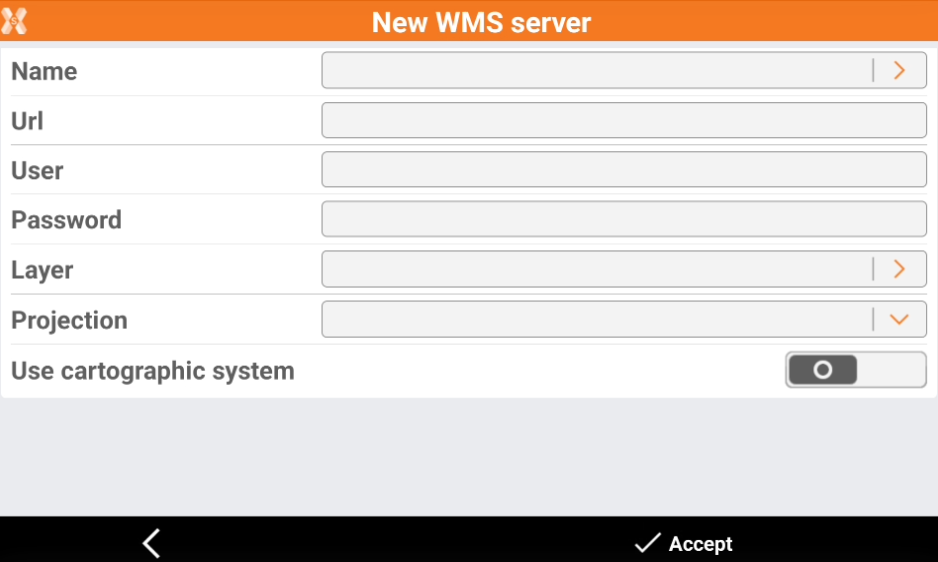Select the User input field
This screenshot has height=562, width=938.
pos(623,170)
